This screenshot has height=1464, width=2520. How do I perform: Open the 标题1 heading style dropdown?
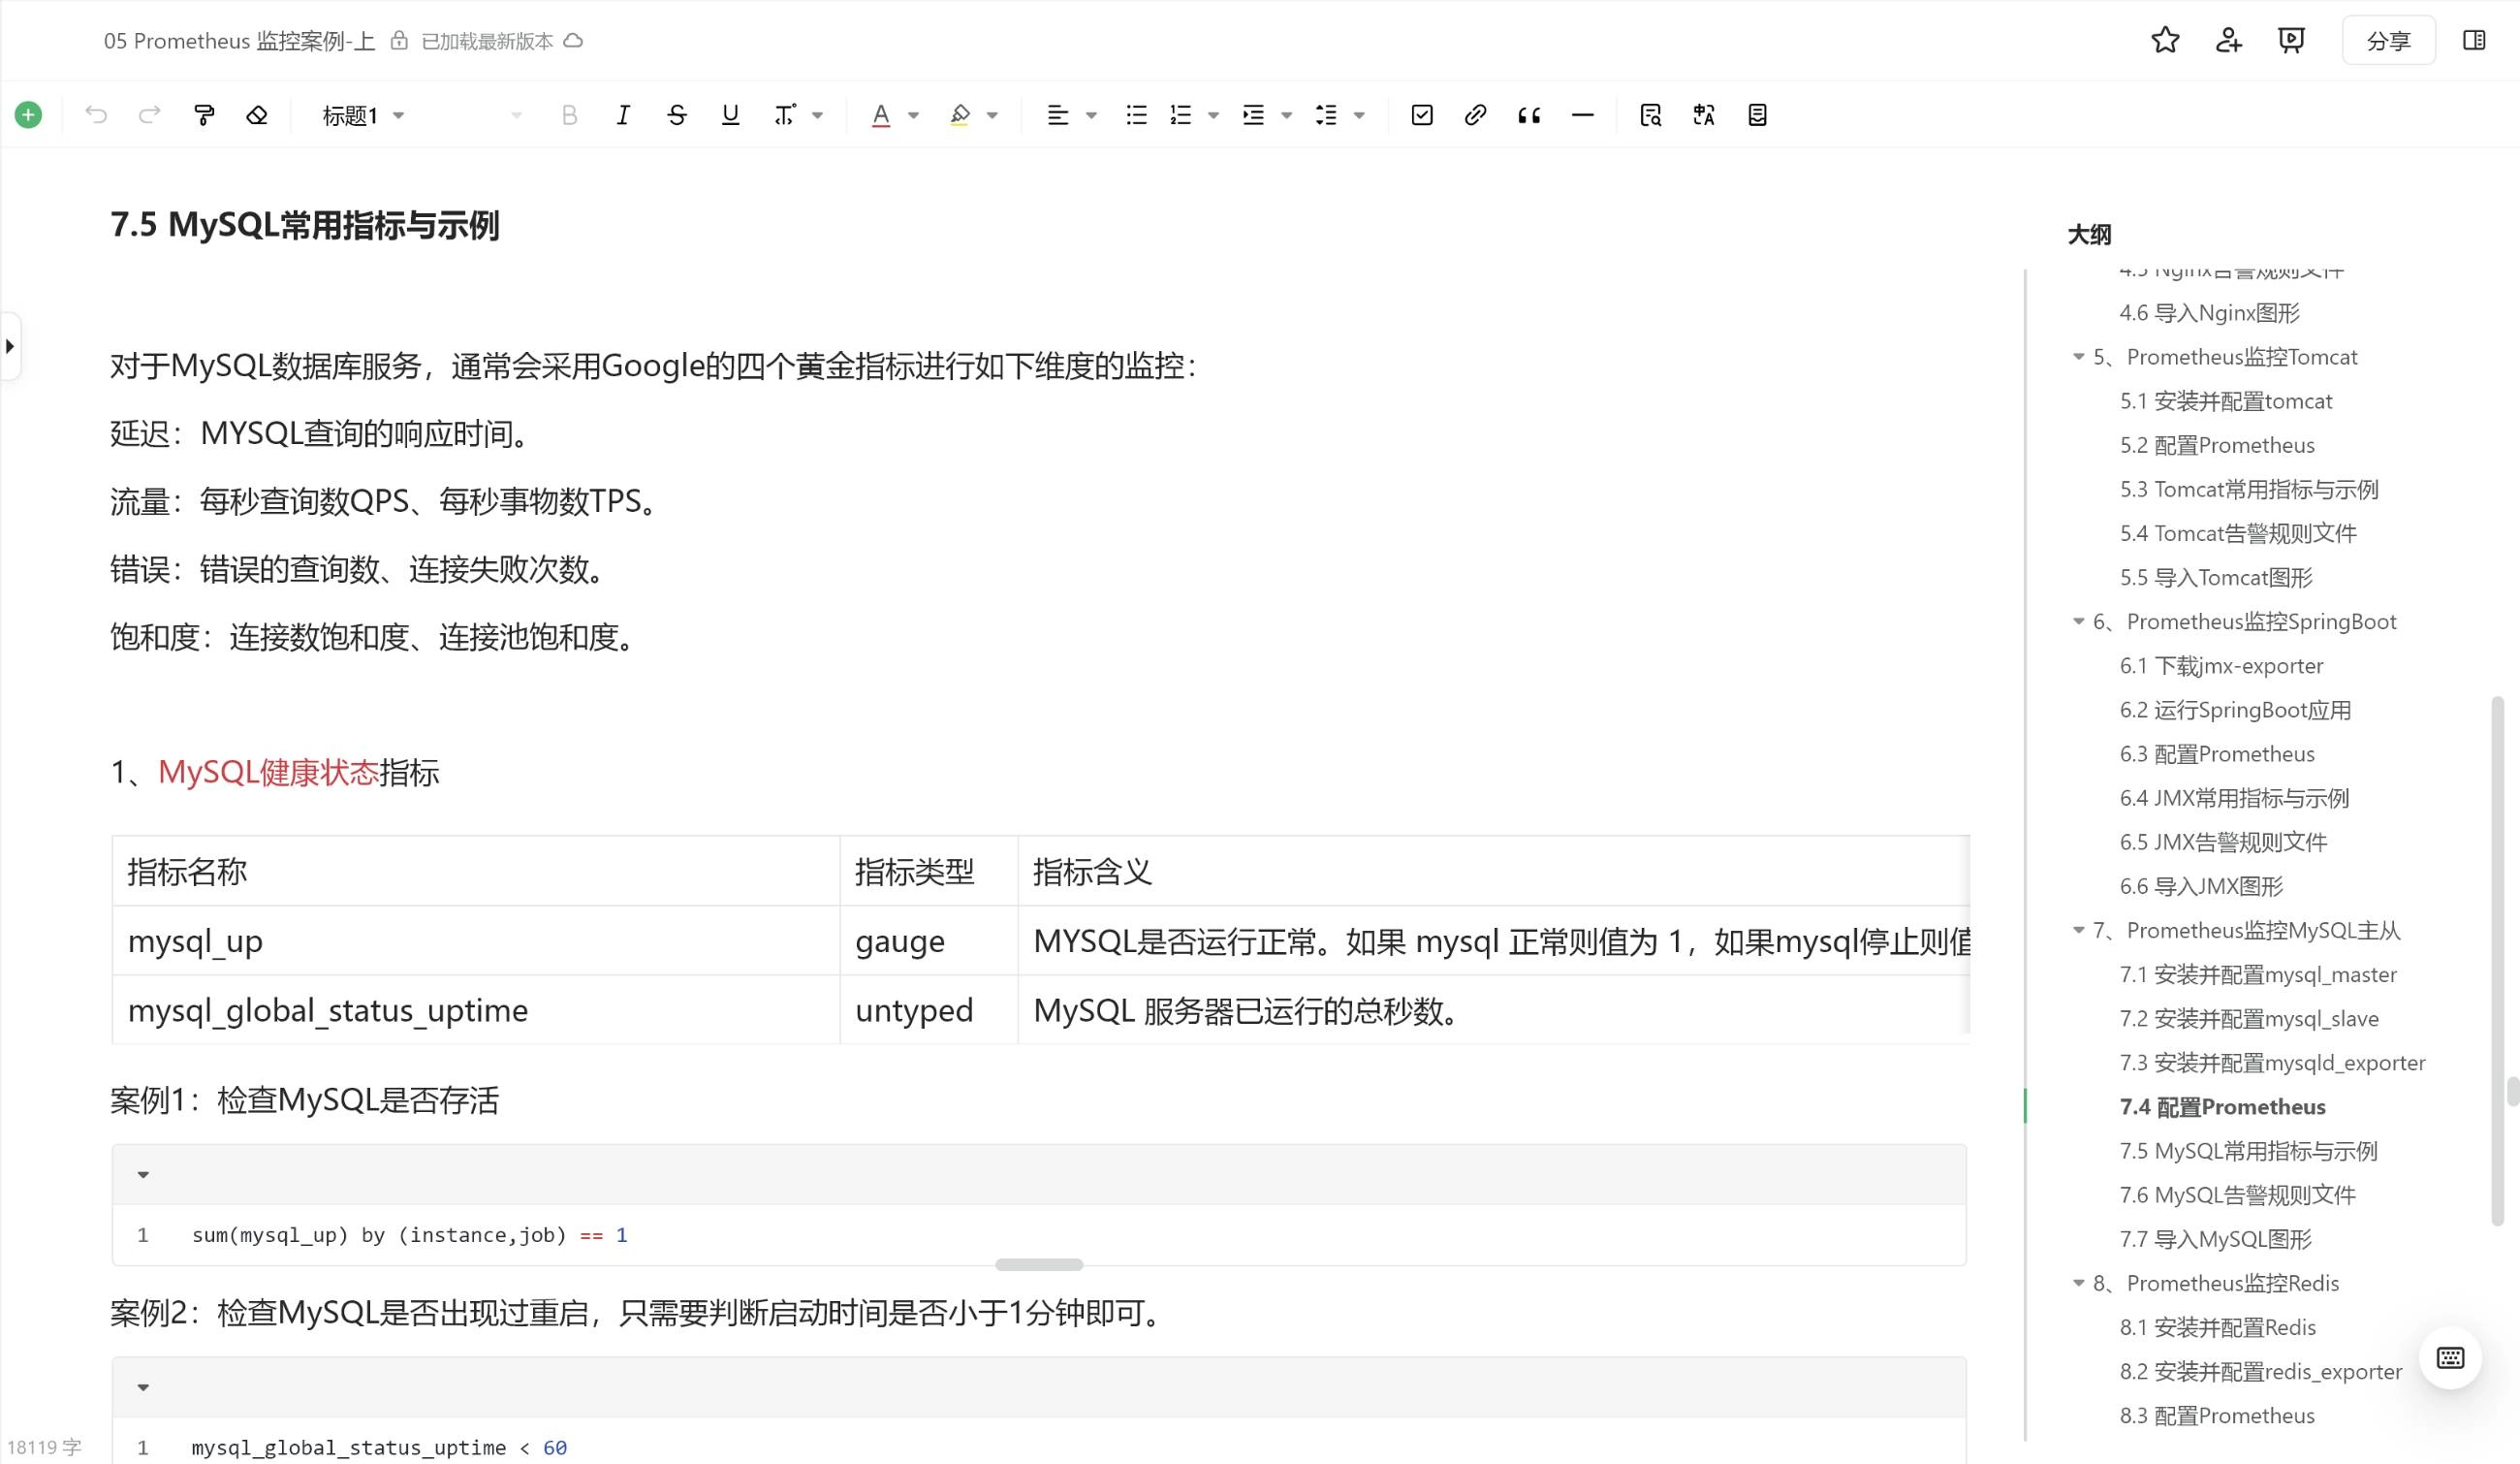tap(363, 114)
